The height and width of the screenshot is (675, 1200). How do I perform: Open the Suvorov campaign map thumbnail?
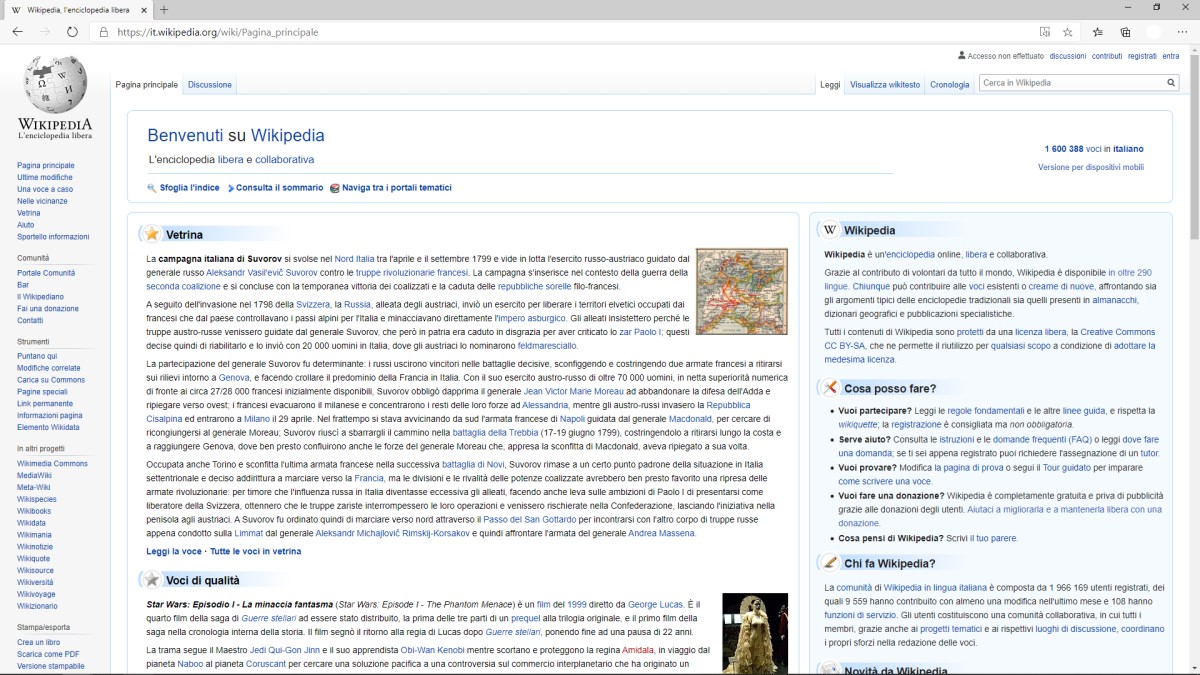[x=742, y=291]
